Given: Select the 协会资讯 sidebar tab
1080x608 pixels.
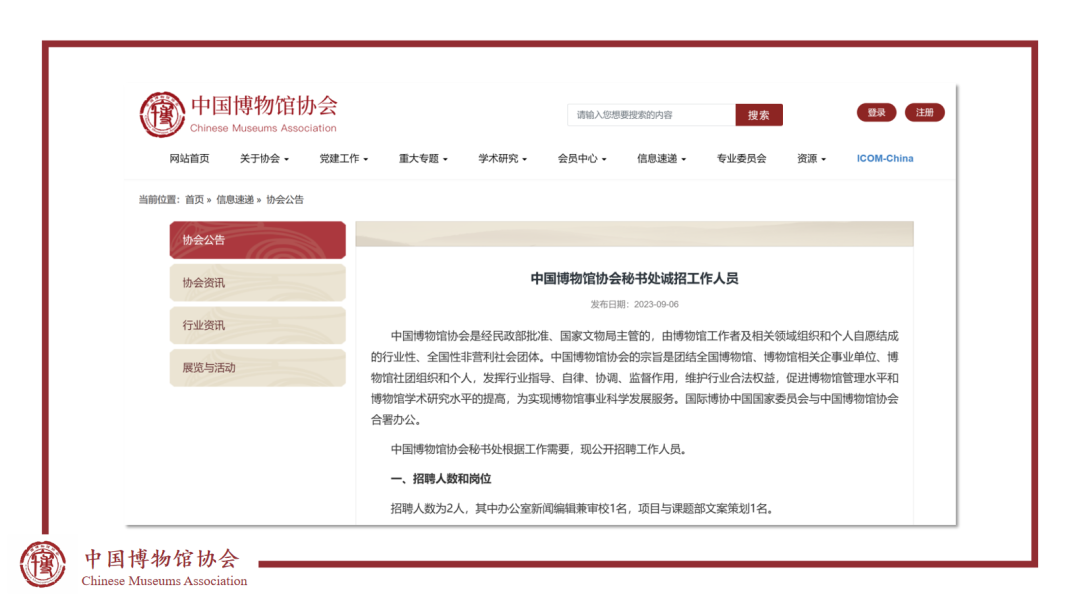Looking at the screenshot, I should pos(258,282).
